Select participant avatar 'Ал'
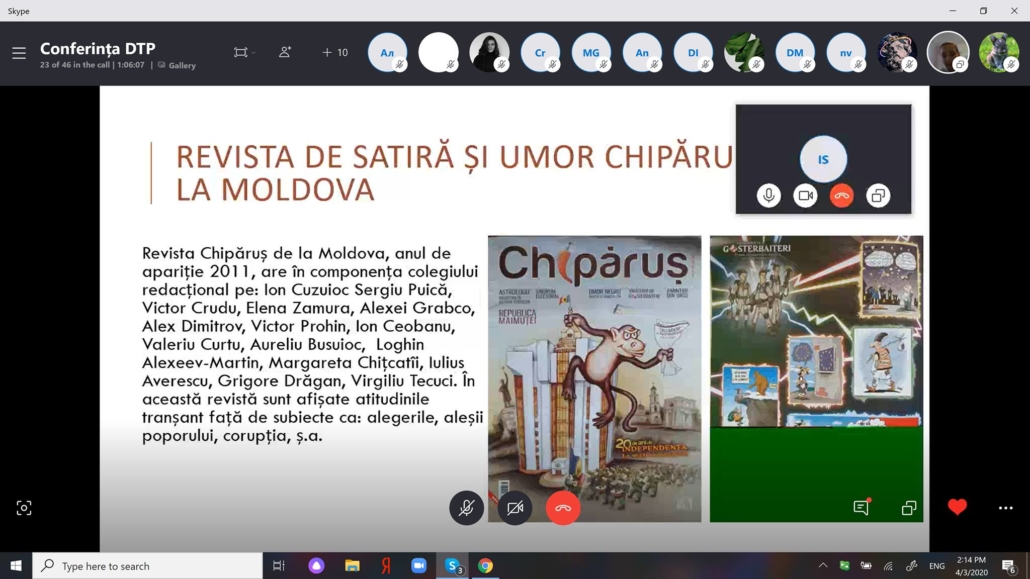The image size is (1030, 579). 388,53
